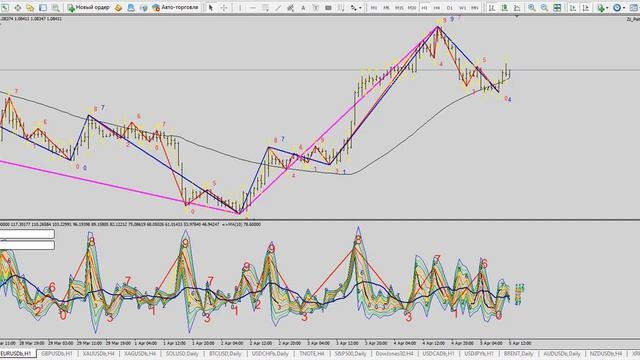
Task: Open MetaEditor with the gold book icon
Action: click(x=118, y=8)
